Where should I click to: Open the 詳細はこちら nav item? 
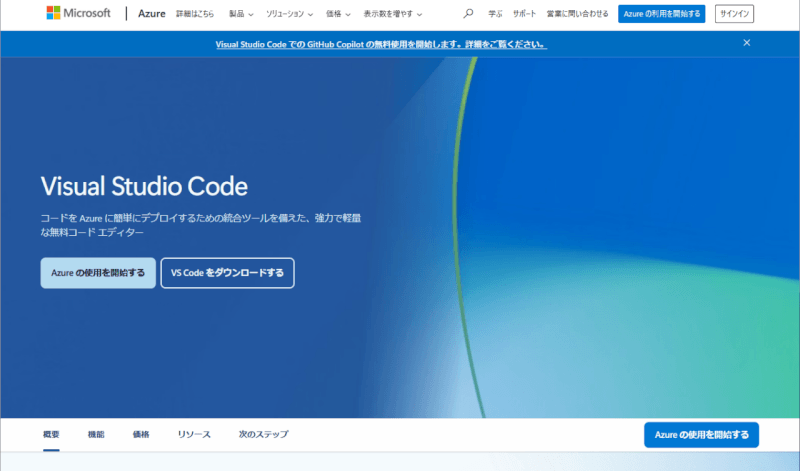click(194, 14)
